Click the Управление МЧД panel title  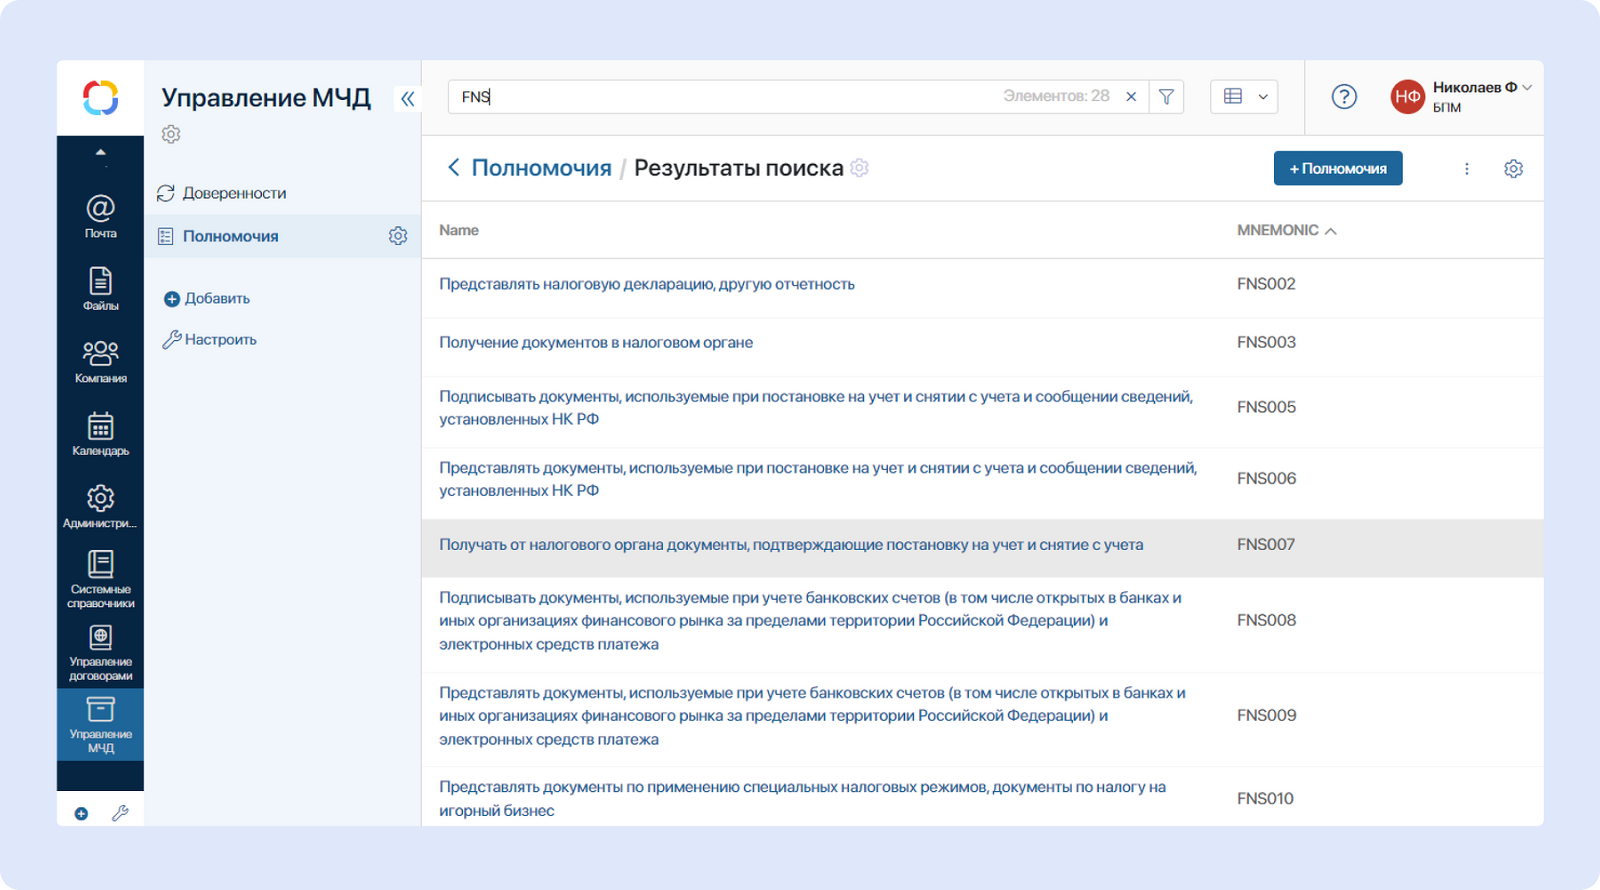tap(266, 98)
